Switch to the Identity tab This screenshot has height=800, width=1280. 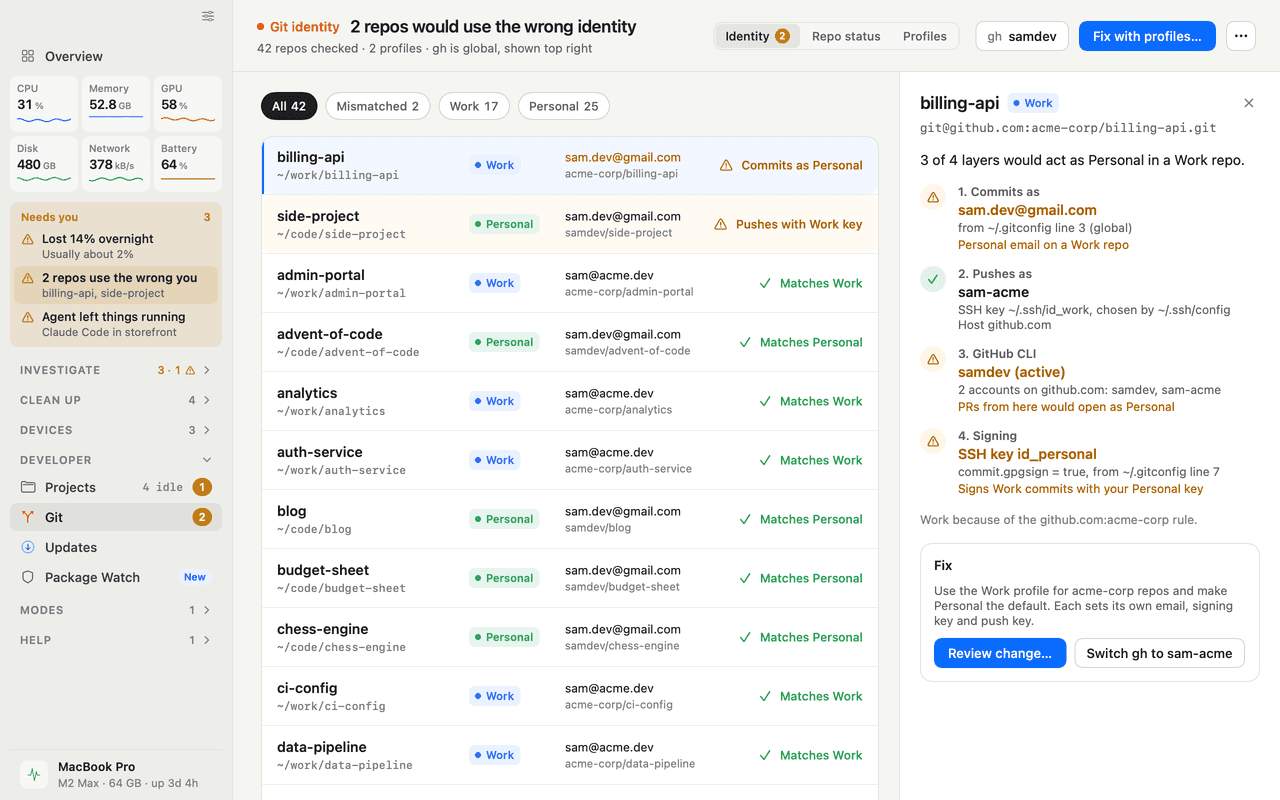pyautogui.click(x=757, y=36)
